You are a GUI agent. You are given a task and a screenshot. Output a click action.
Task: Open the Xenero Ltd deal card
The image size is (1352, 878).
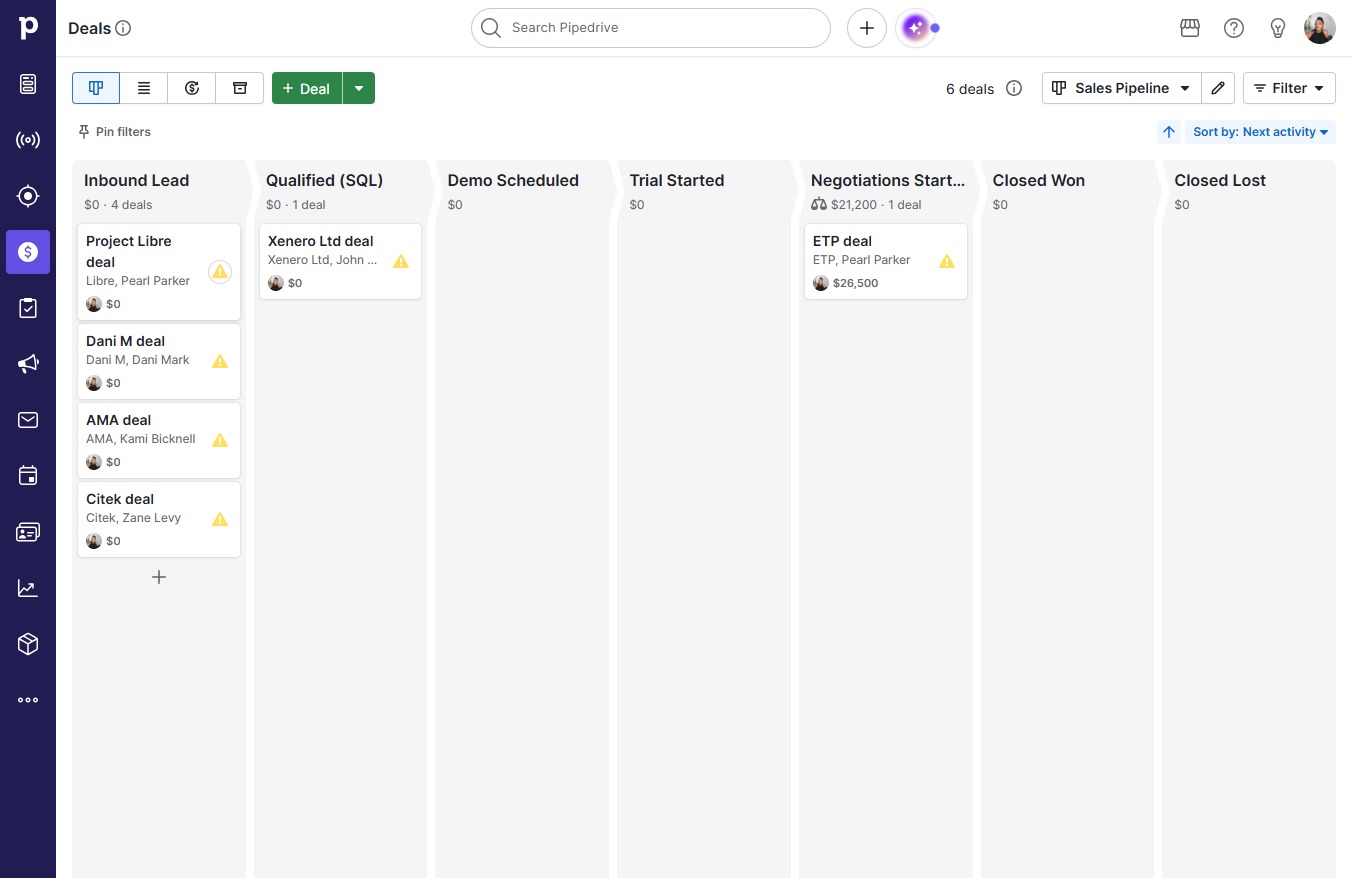point(340,261)
